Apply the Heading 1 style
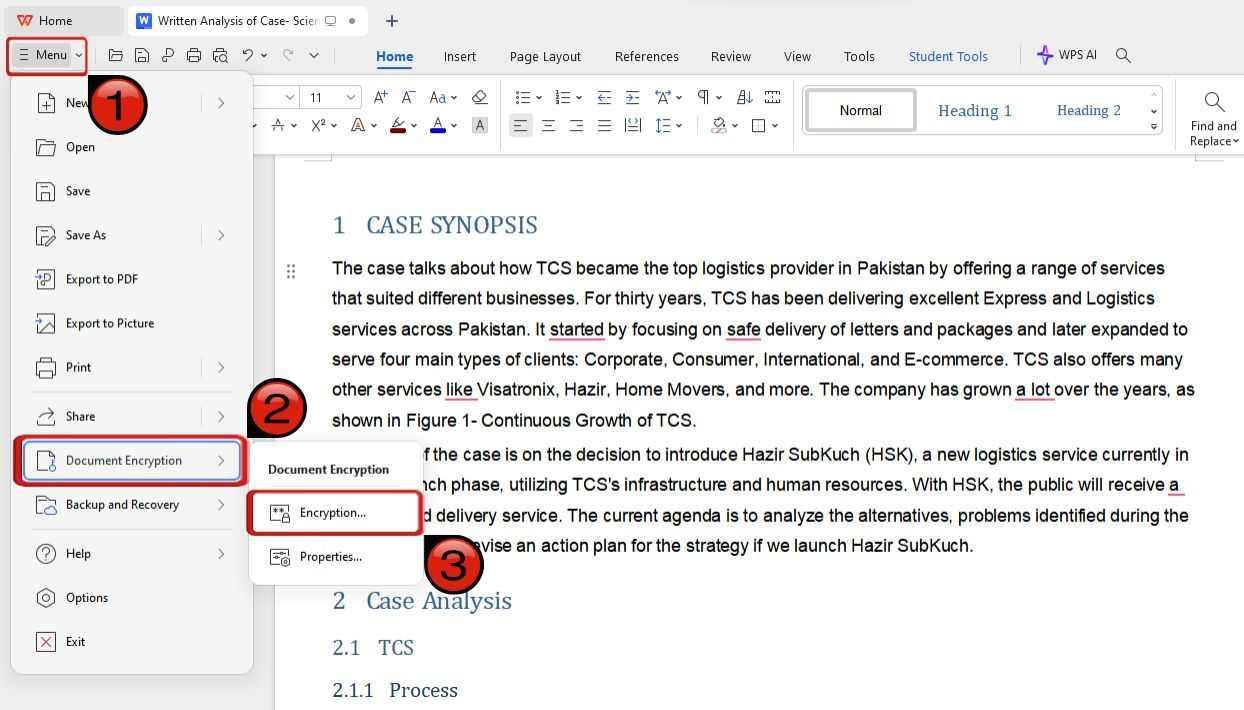Screen dimensions: 1244x710 tap(975, 110)
